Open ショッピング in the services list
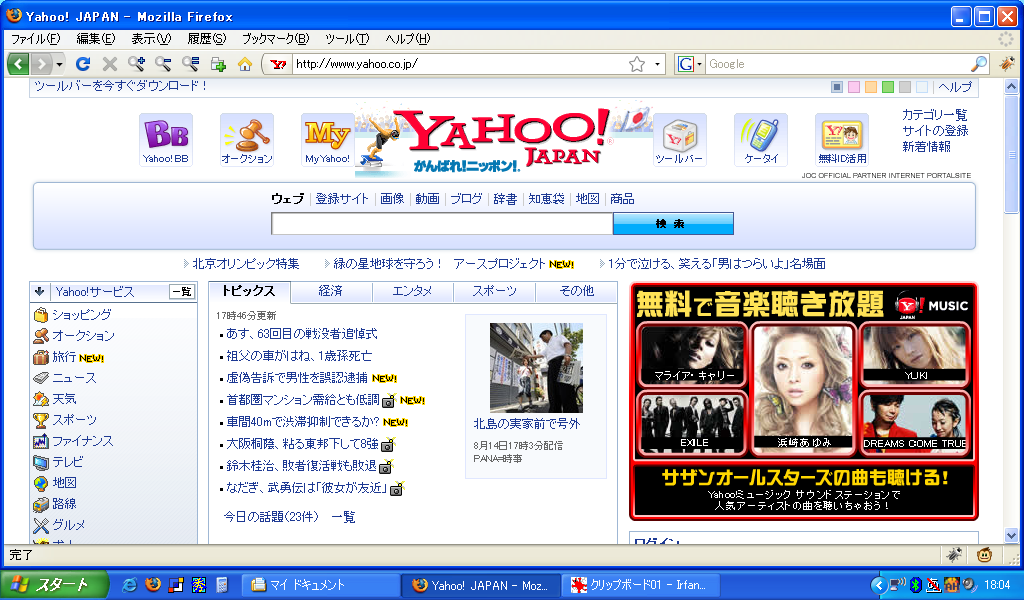Viewport: 1024px width, 600px height. tap(82, 315)
